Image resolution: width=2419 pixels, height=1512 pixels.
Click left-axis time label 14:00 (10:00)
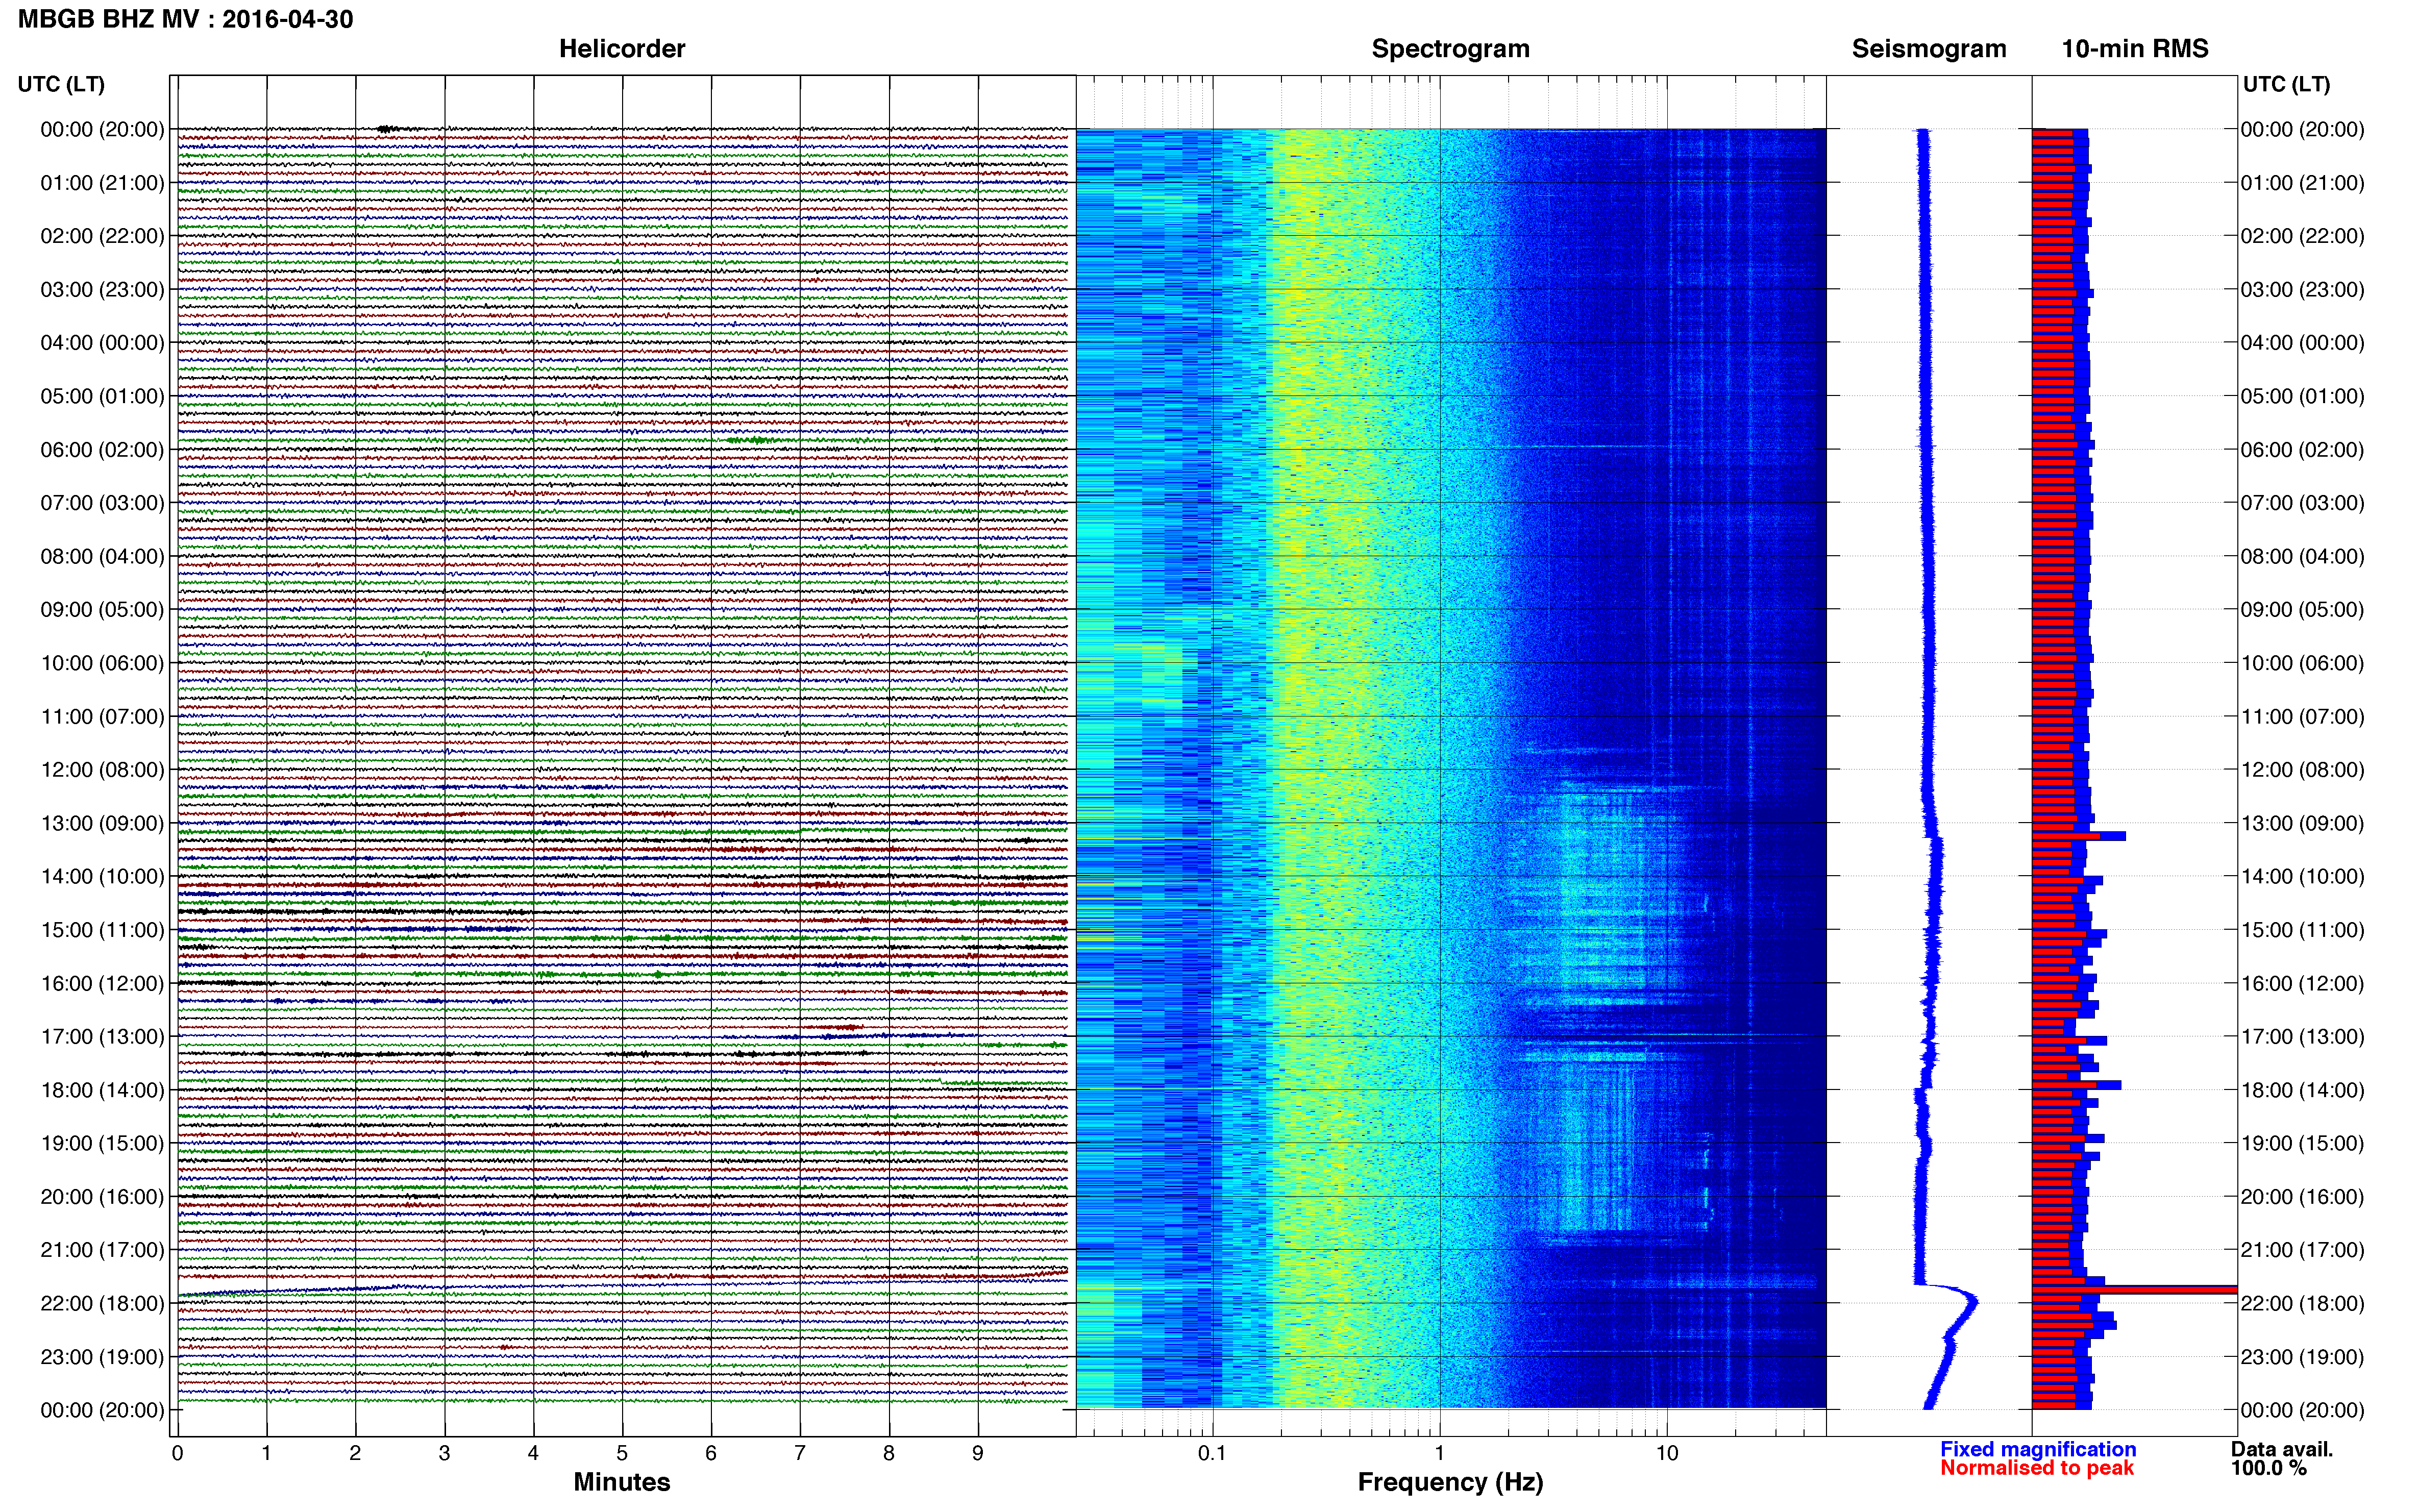(x=102, y=877)
